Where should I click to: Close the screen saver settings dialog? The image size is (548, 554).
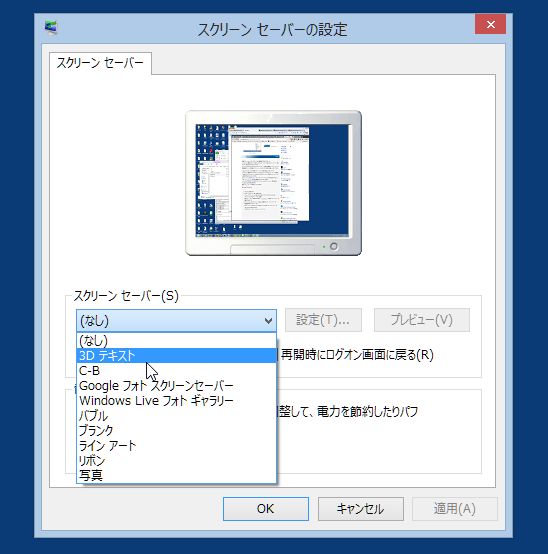(x=490, y=24)
